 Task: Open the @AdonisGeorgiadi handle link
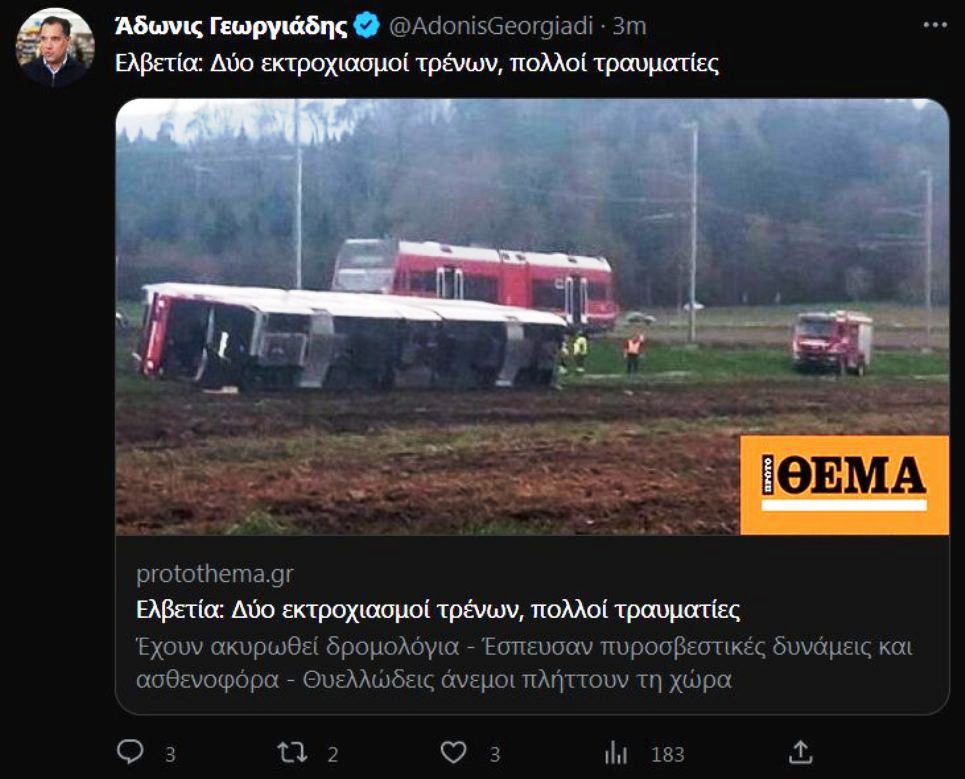491,26
